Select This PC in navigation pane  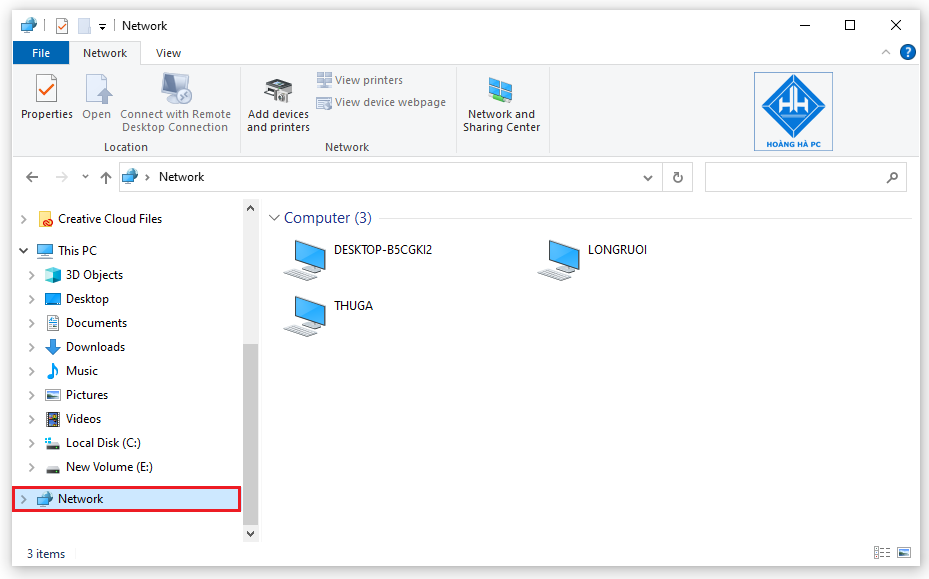(77, 251)
